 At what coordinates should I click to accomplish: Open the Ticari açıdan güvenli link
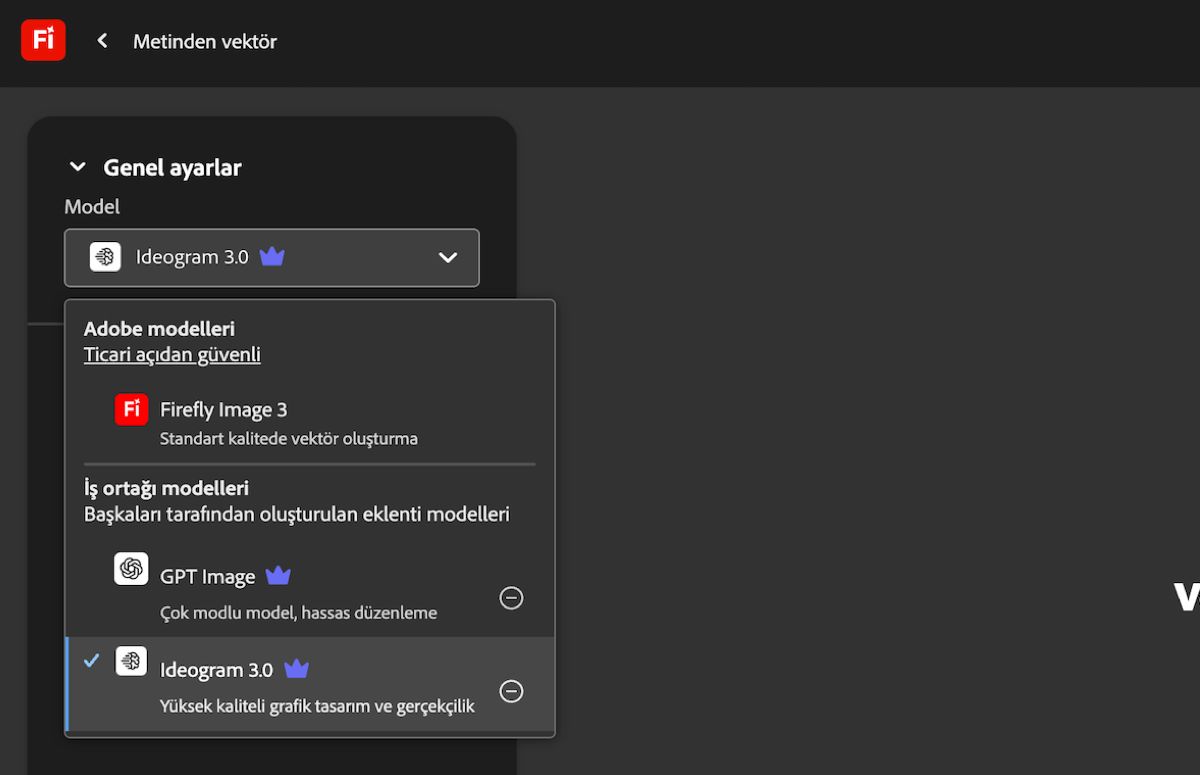coord(172,354)
